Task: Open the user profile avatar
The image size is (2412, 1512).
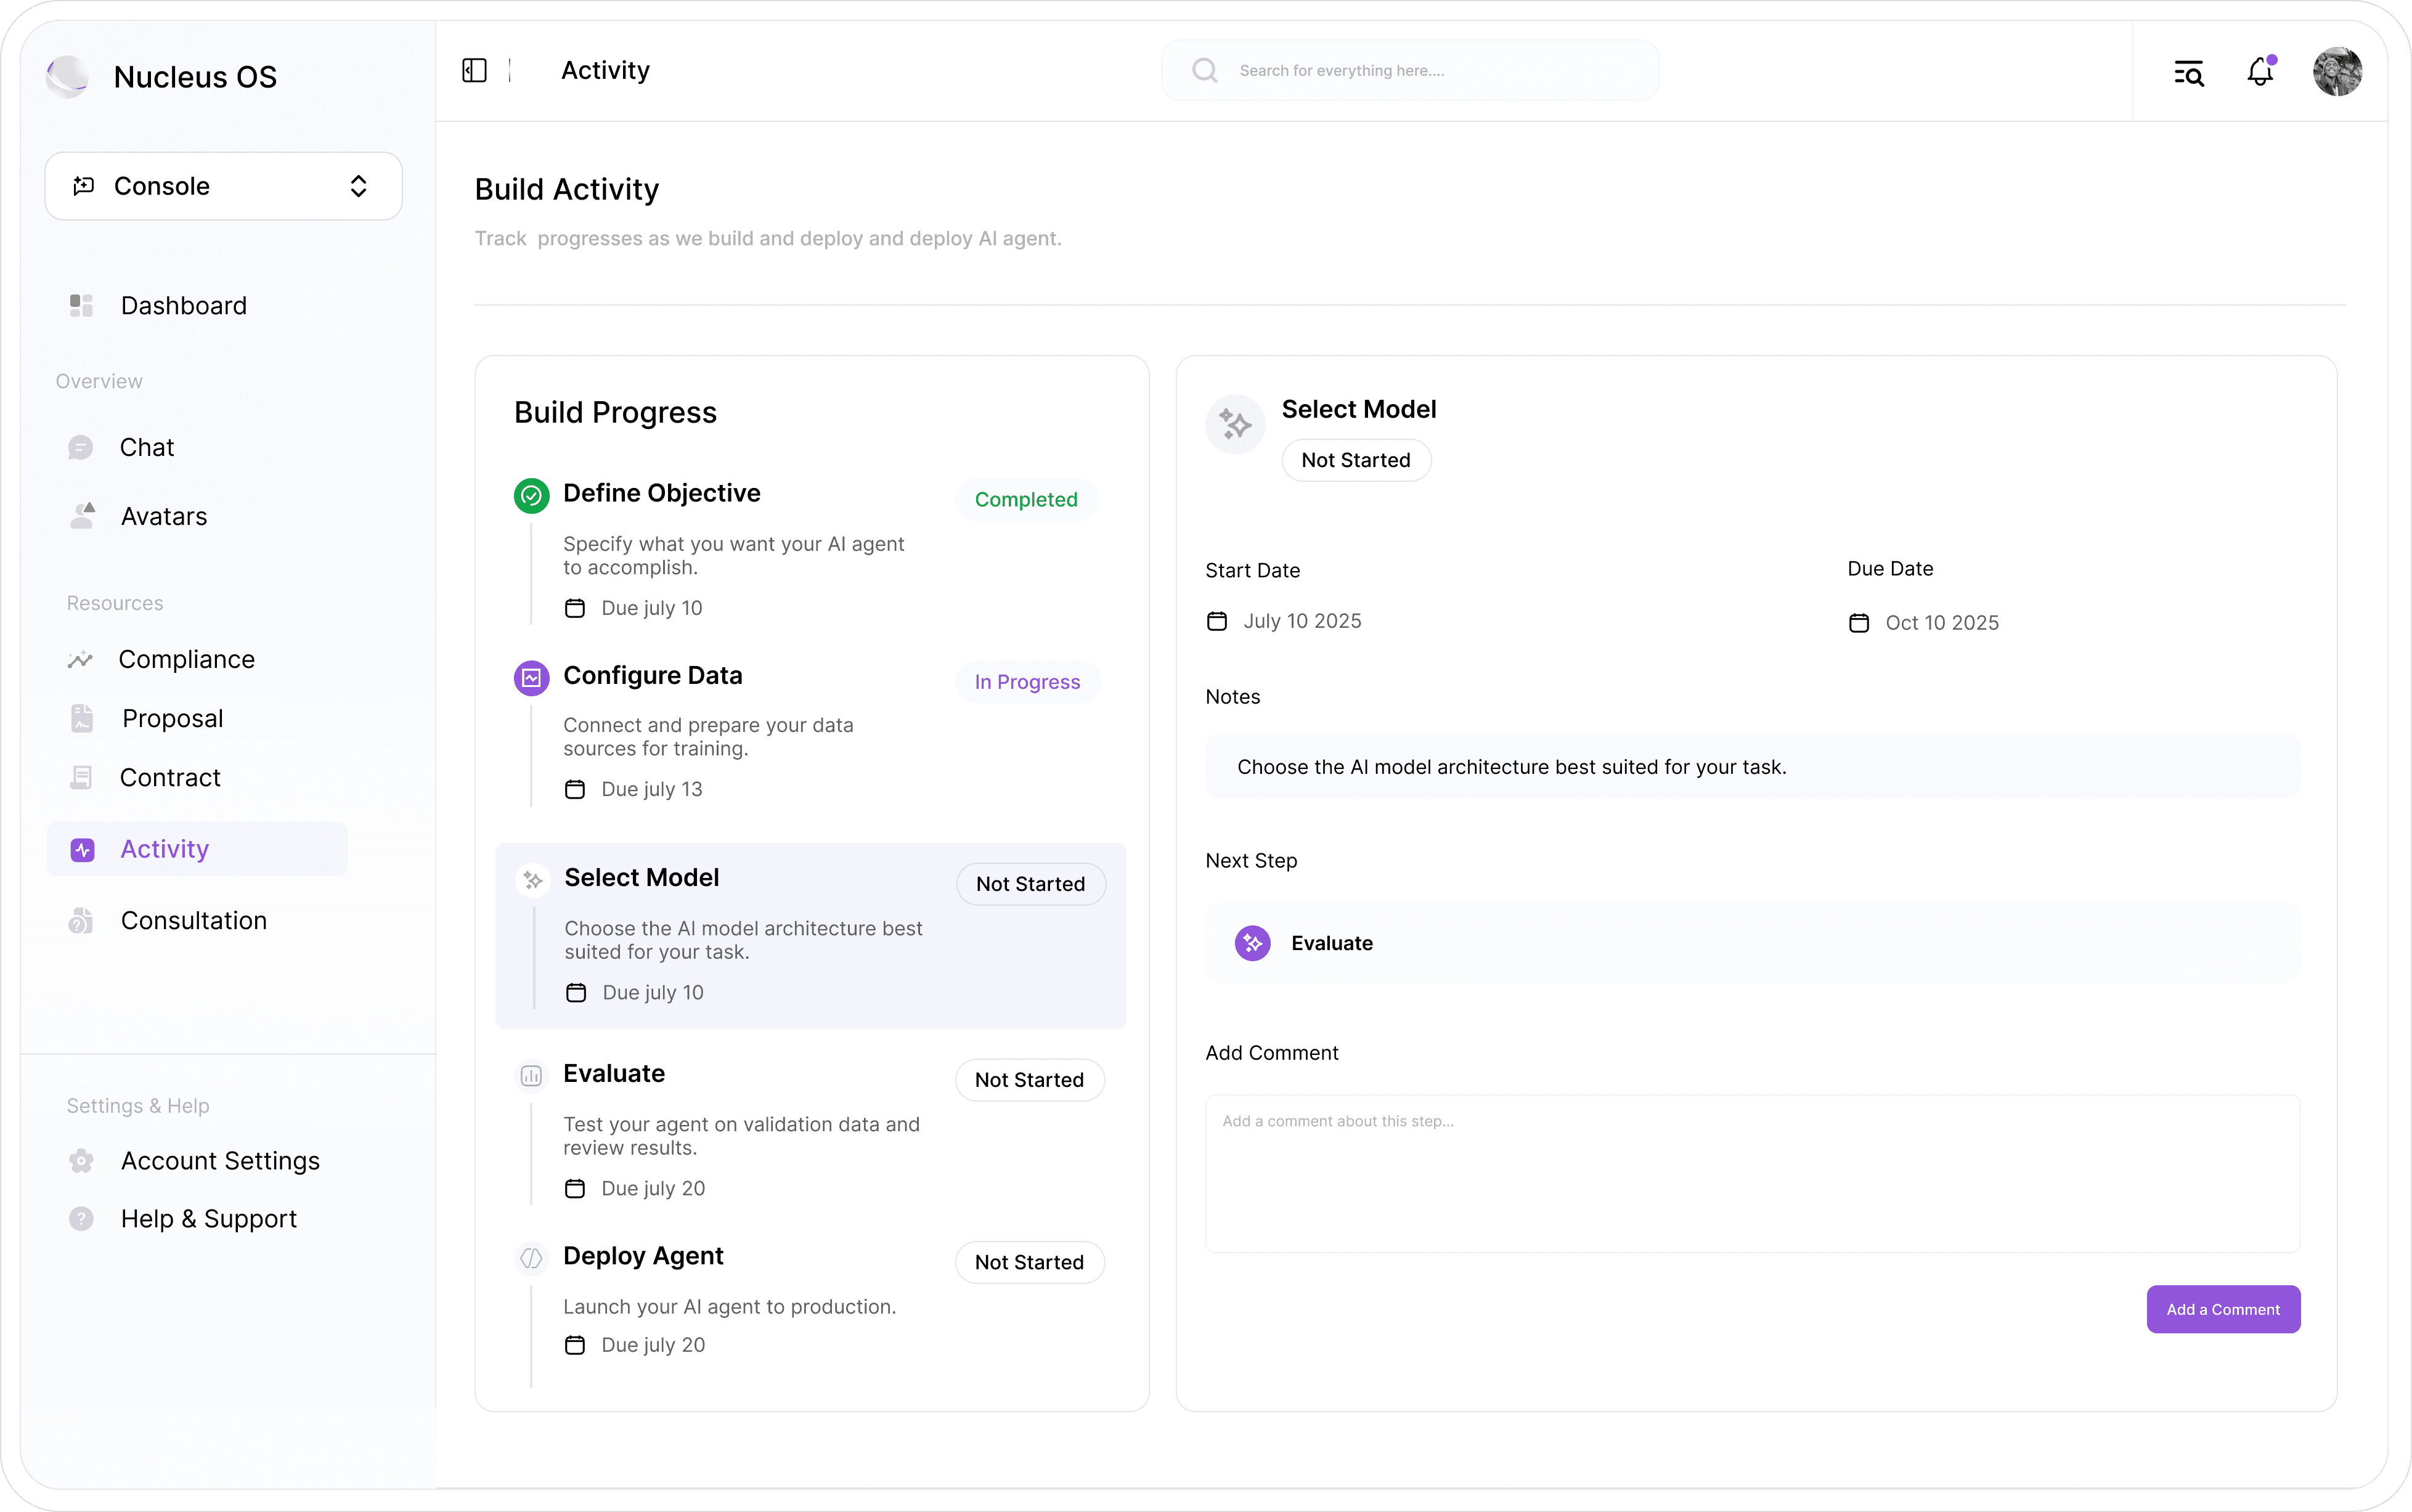Action: [x=2337, y=72]
